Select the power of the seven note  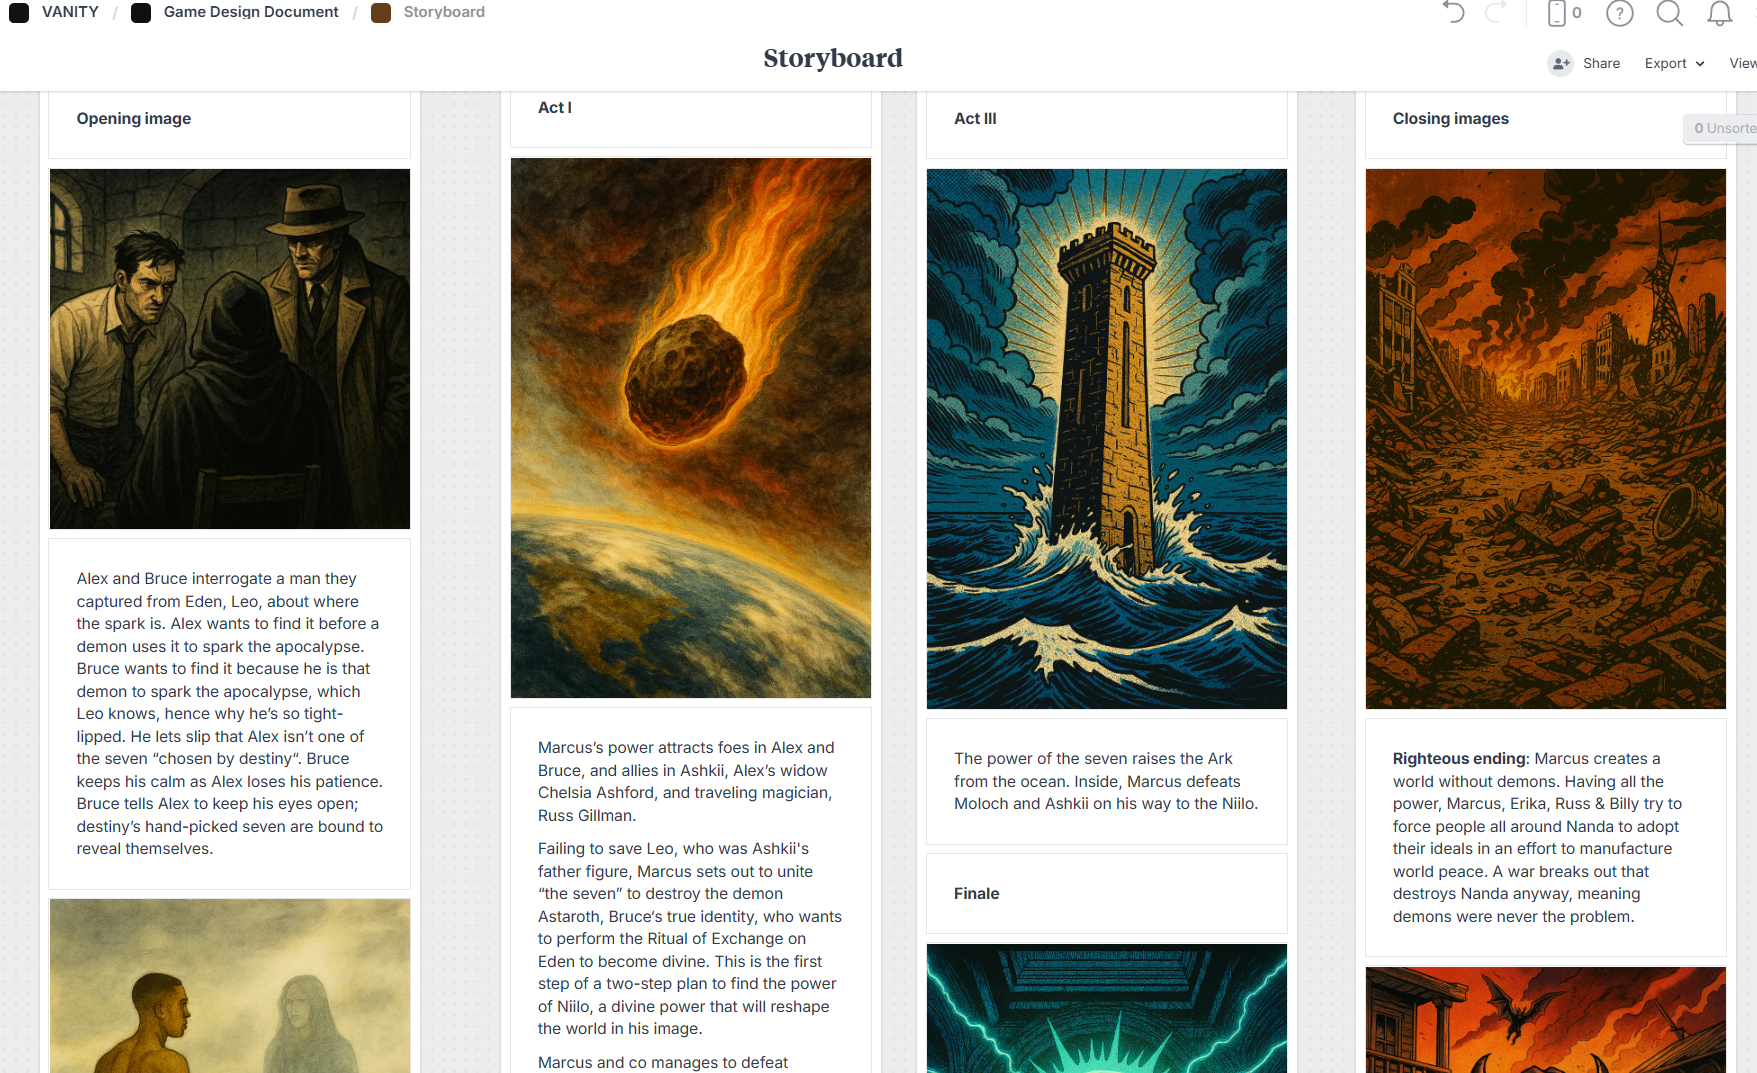coord(1106,781)
